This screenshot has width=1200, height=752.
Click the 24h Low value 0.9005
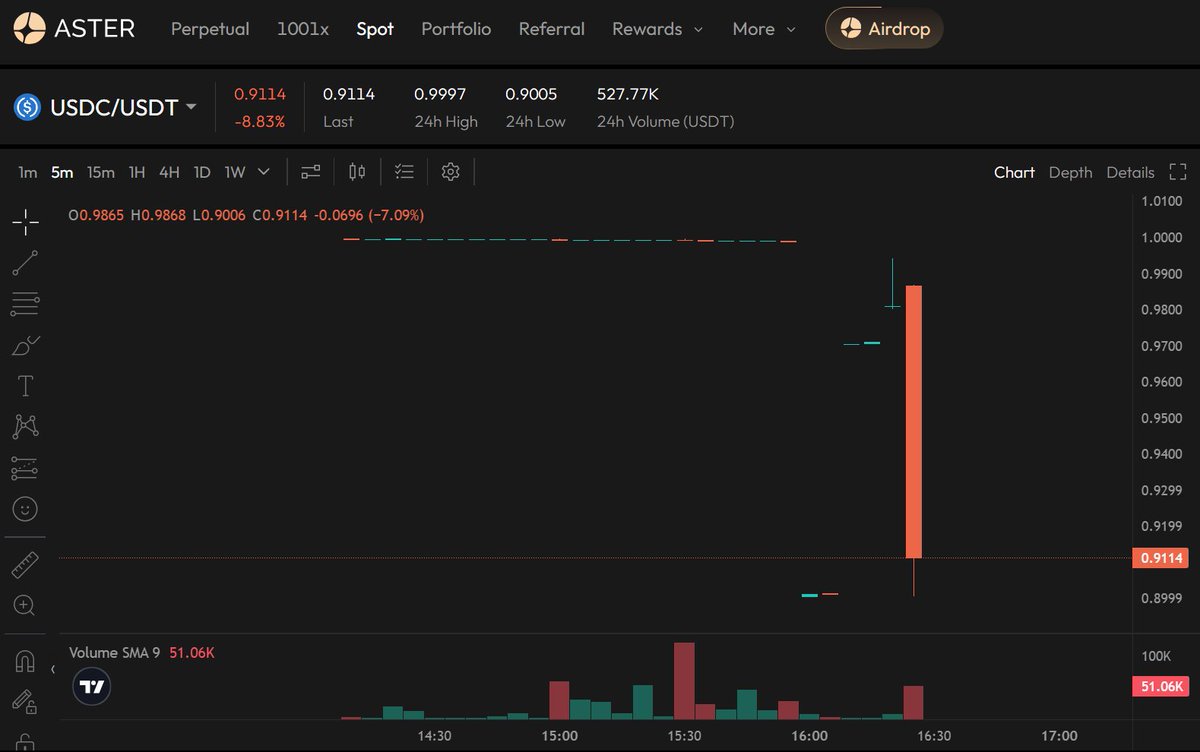[531, 94]
